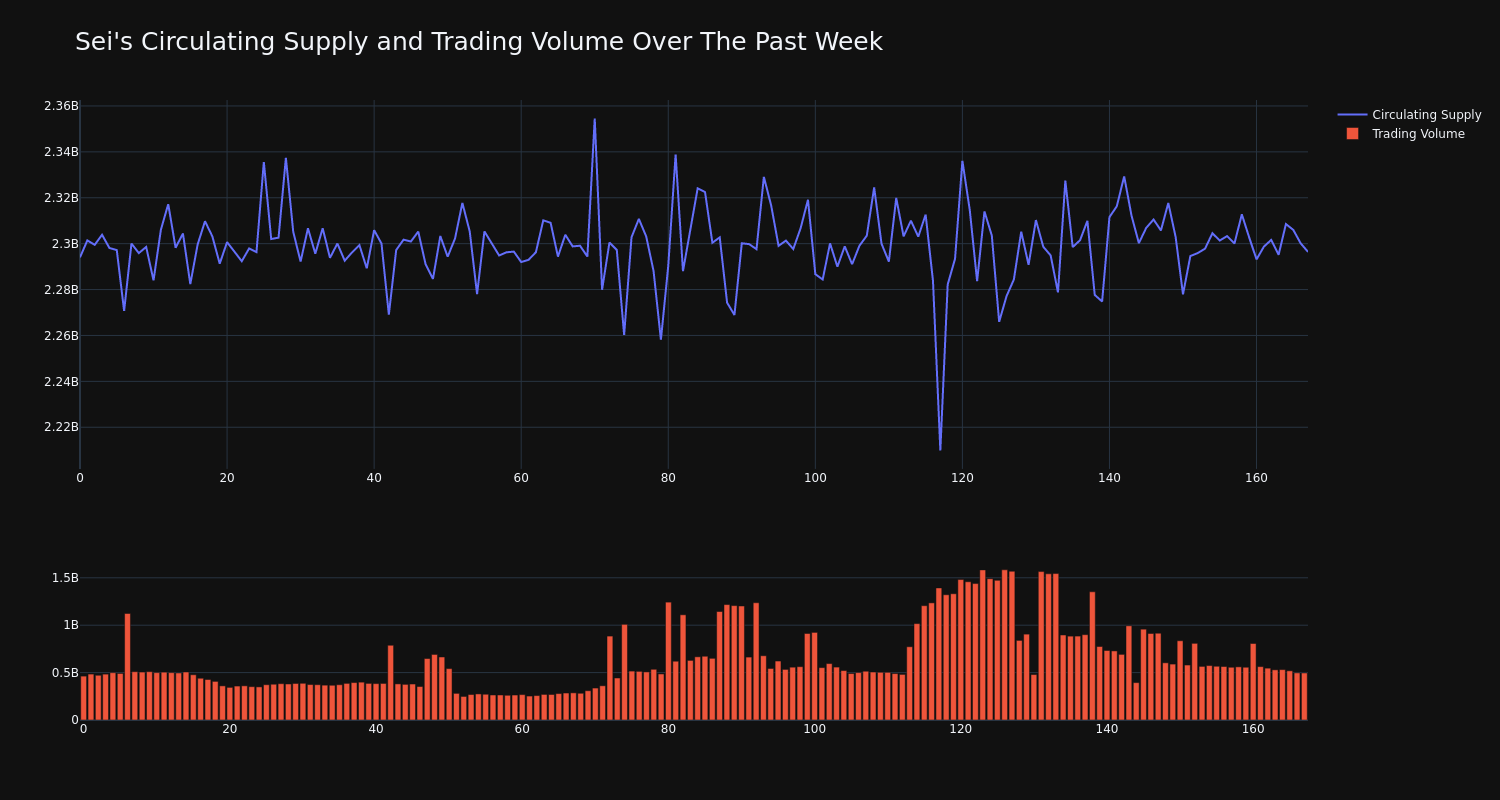This screenshot has width=1500, height=800.
Task: Click the supply line lowest dip near x=117
Action: pos(940,449)
